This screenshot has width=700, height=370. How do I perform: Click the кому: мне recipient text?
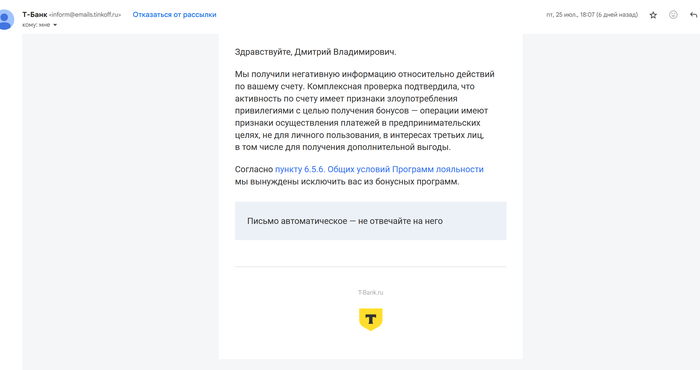coord(36,25)
